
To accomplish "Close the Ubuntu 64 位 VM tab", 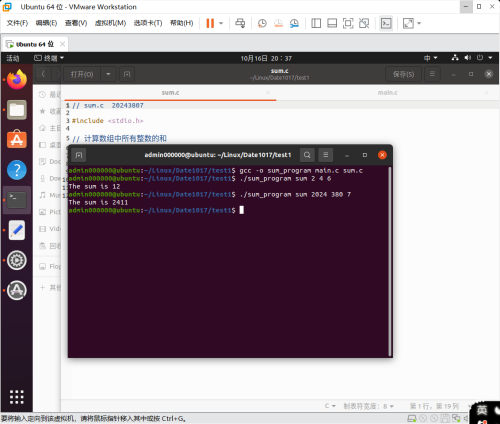I will pyautogui.click(x=62, y=44).
